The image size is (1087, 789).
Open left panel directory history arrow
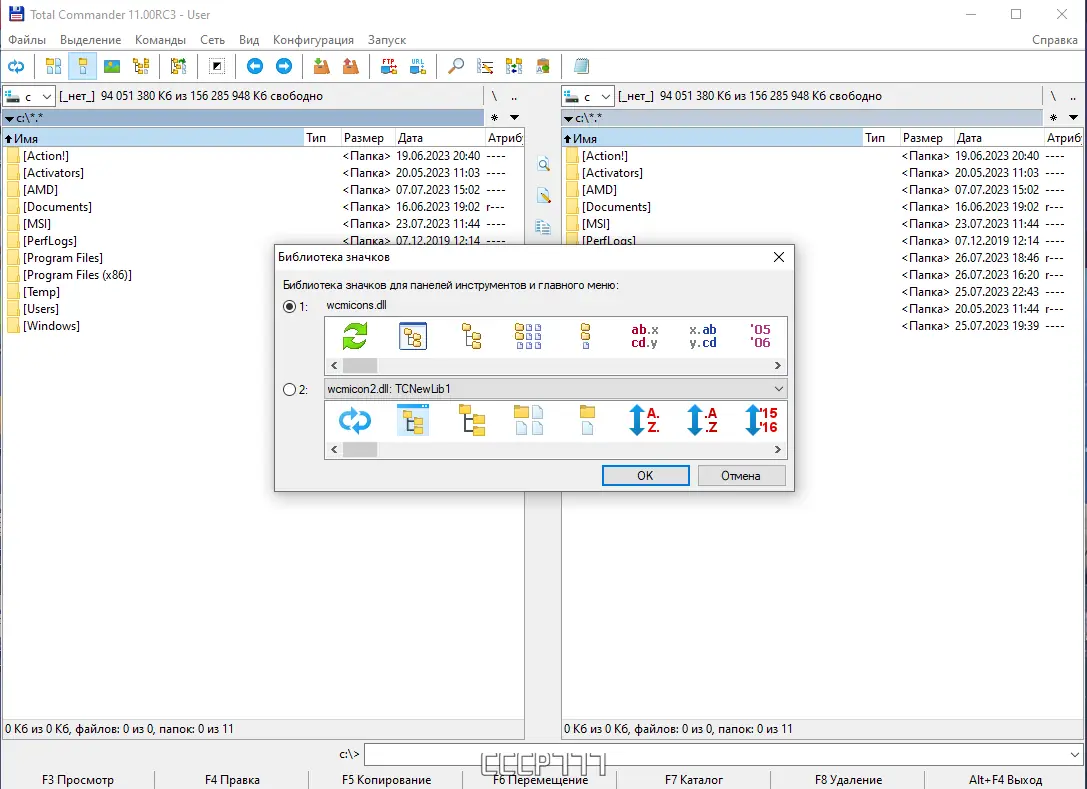click(514, 118)
